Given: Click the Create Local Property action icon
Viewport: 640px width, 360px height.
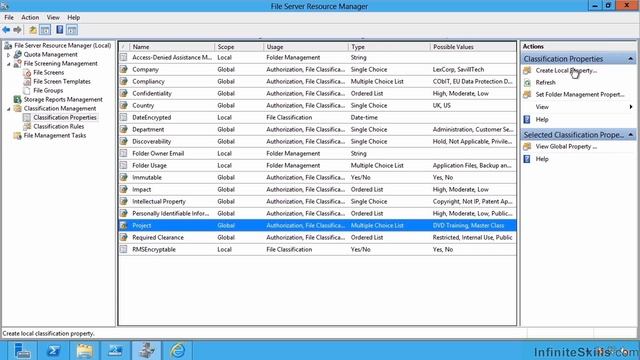Looking at the screenshot, I should 527,71.
